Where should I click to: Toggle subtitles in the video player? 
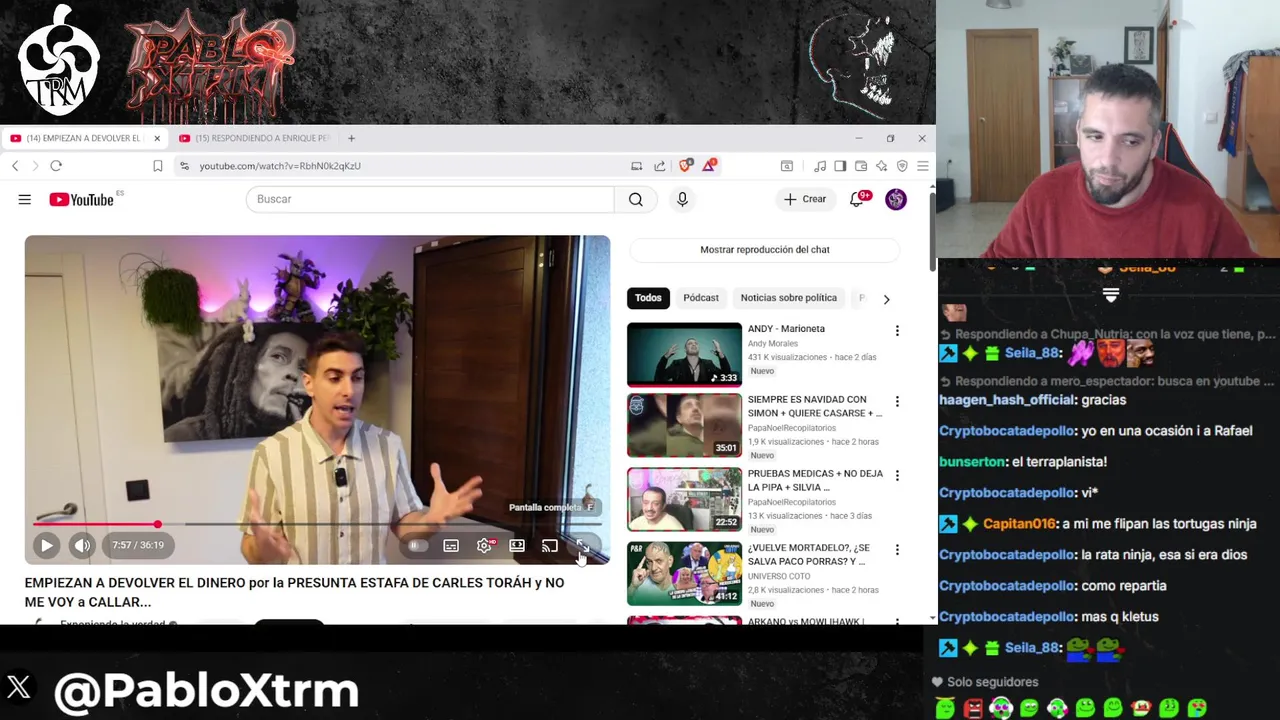[x=451, y=545]
